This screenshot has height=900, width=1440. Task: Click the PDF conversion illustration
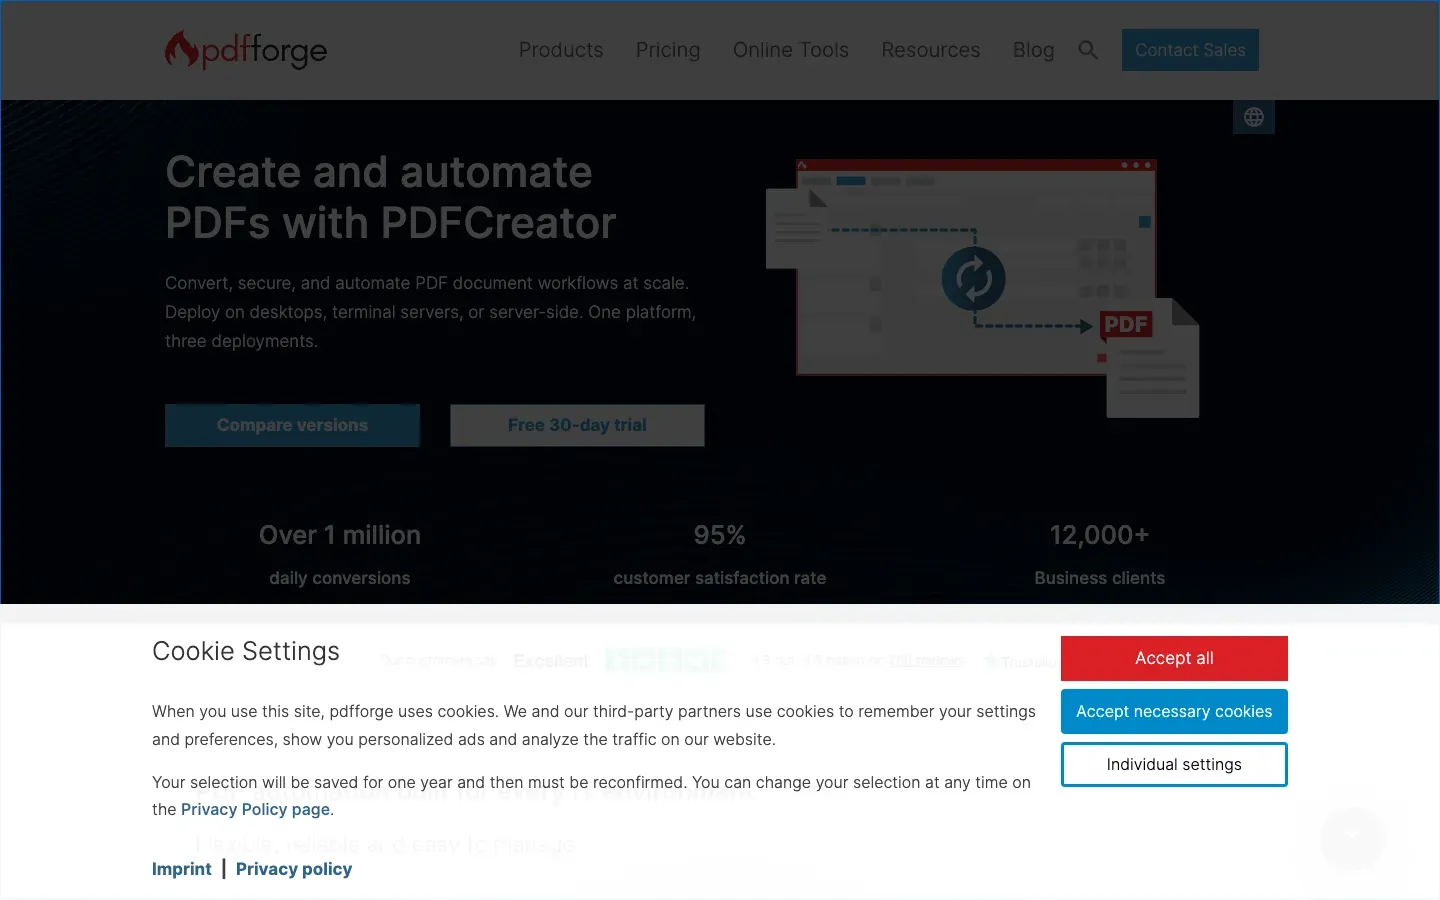pos(982,288)
